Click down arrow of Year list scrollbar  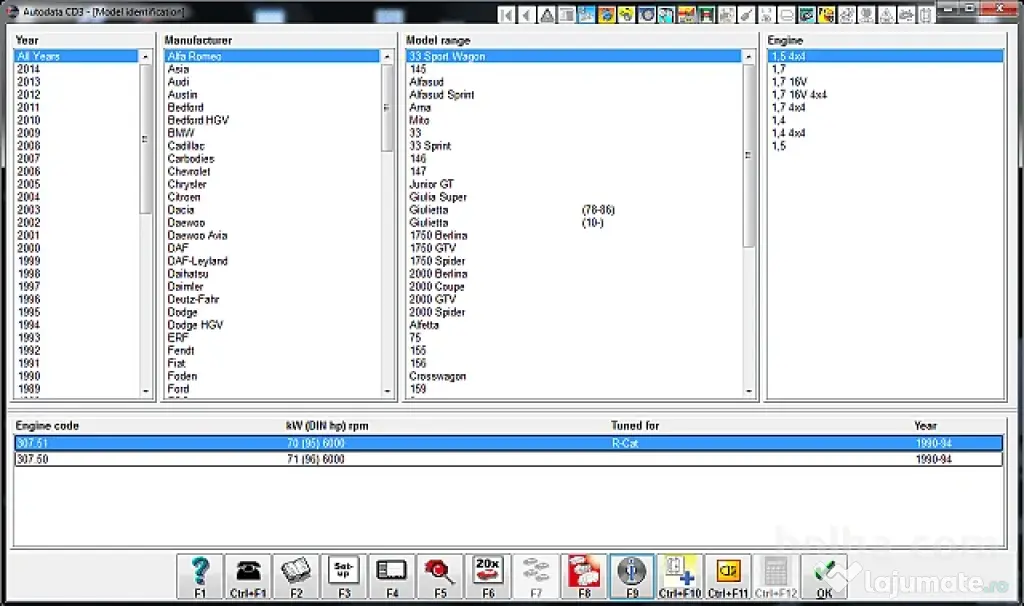click(145, 391)
